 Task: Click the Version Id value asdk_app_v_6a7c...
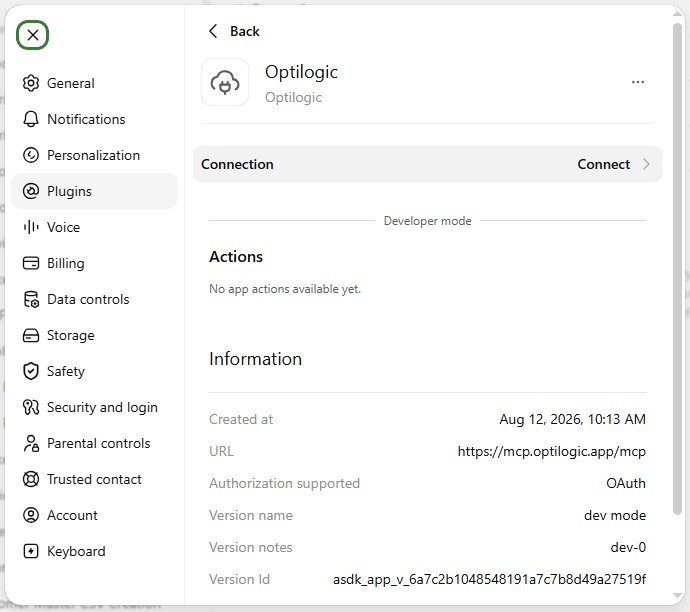coord(489,579)
